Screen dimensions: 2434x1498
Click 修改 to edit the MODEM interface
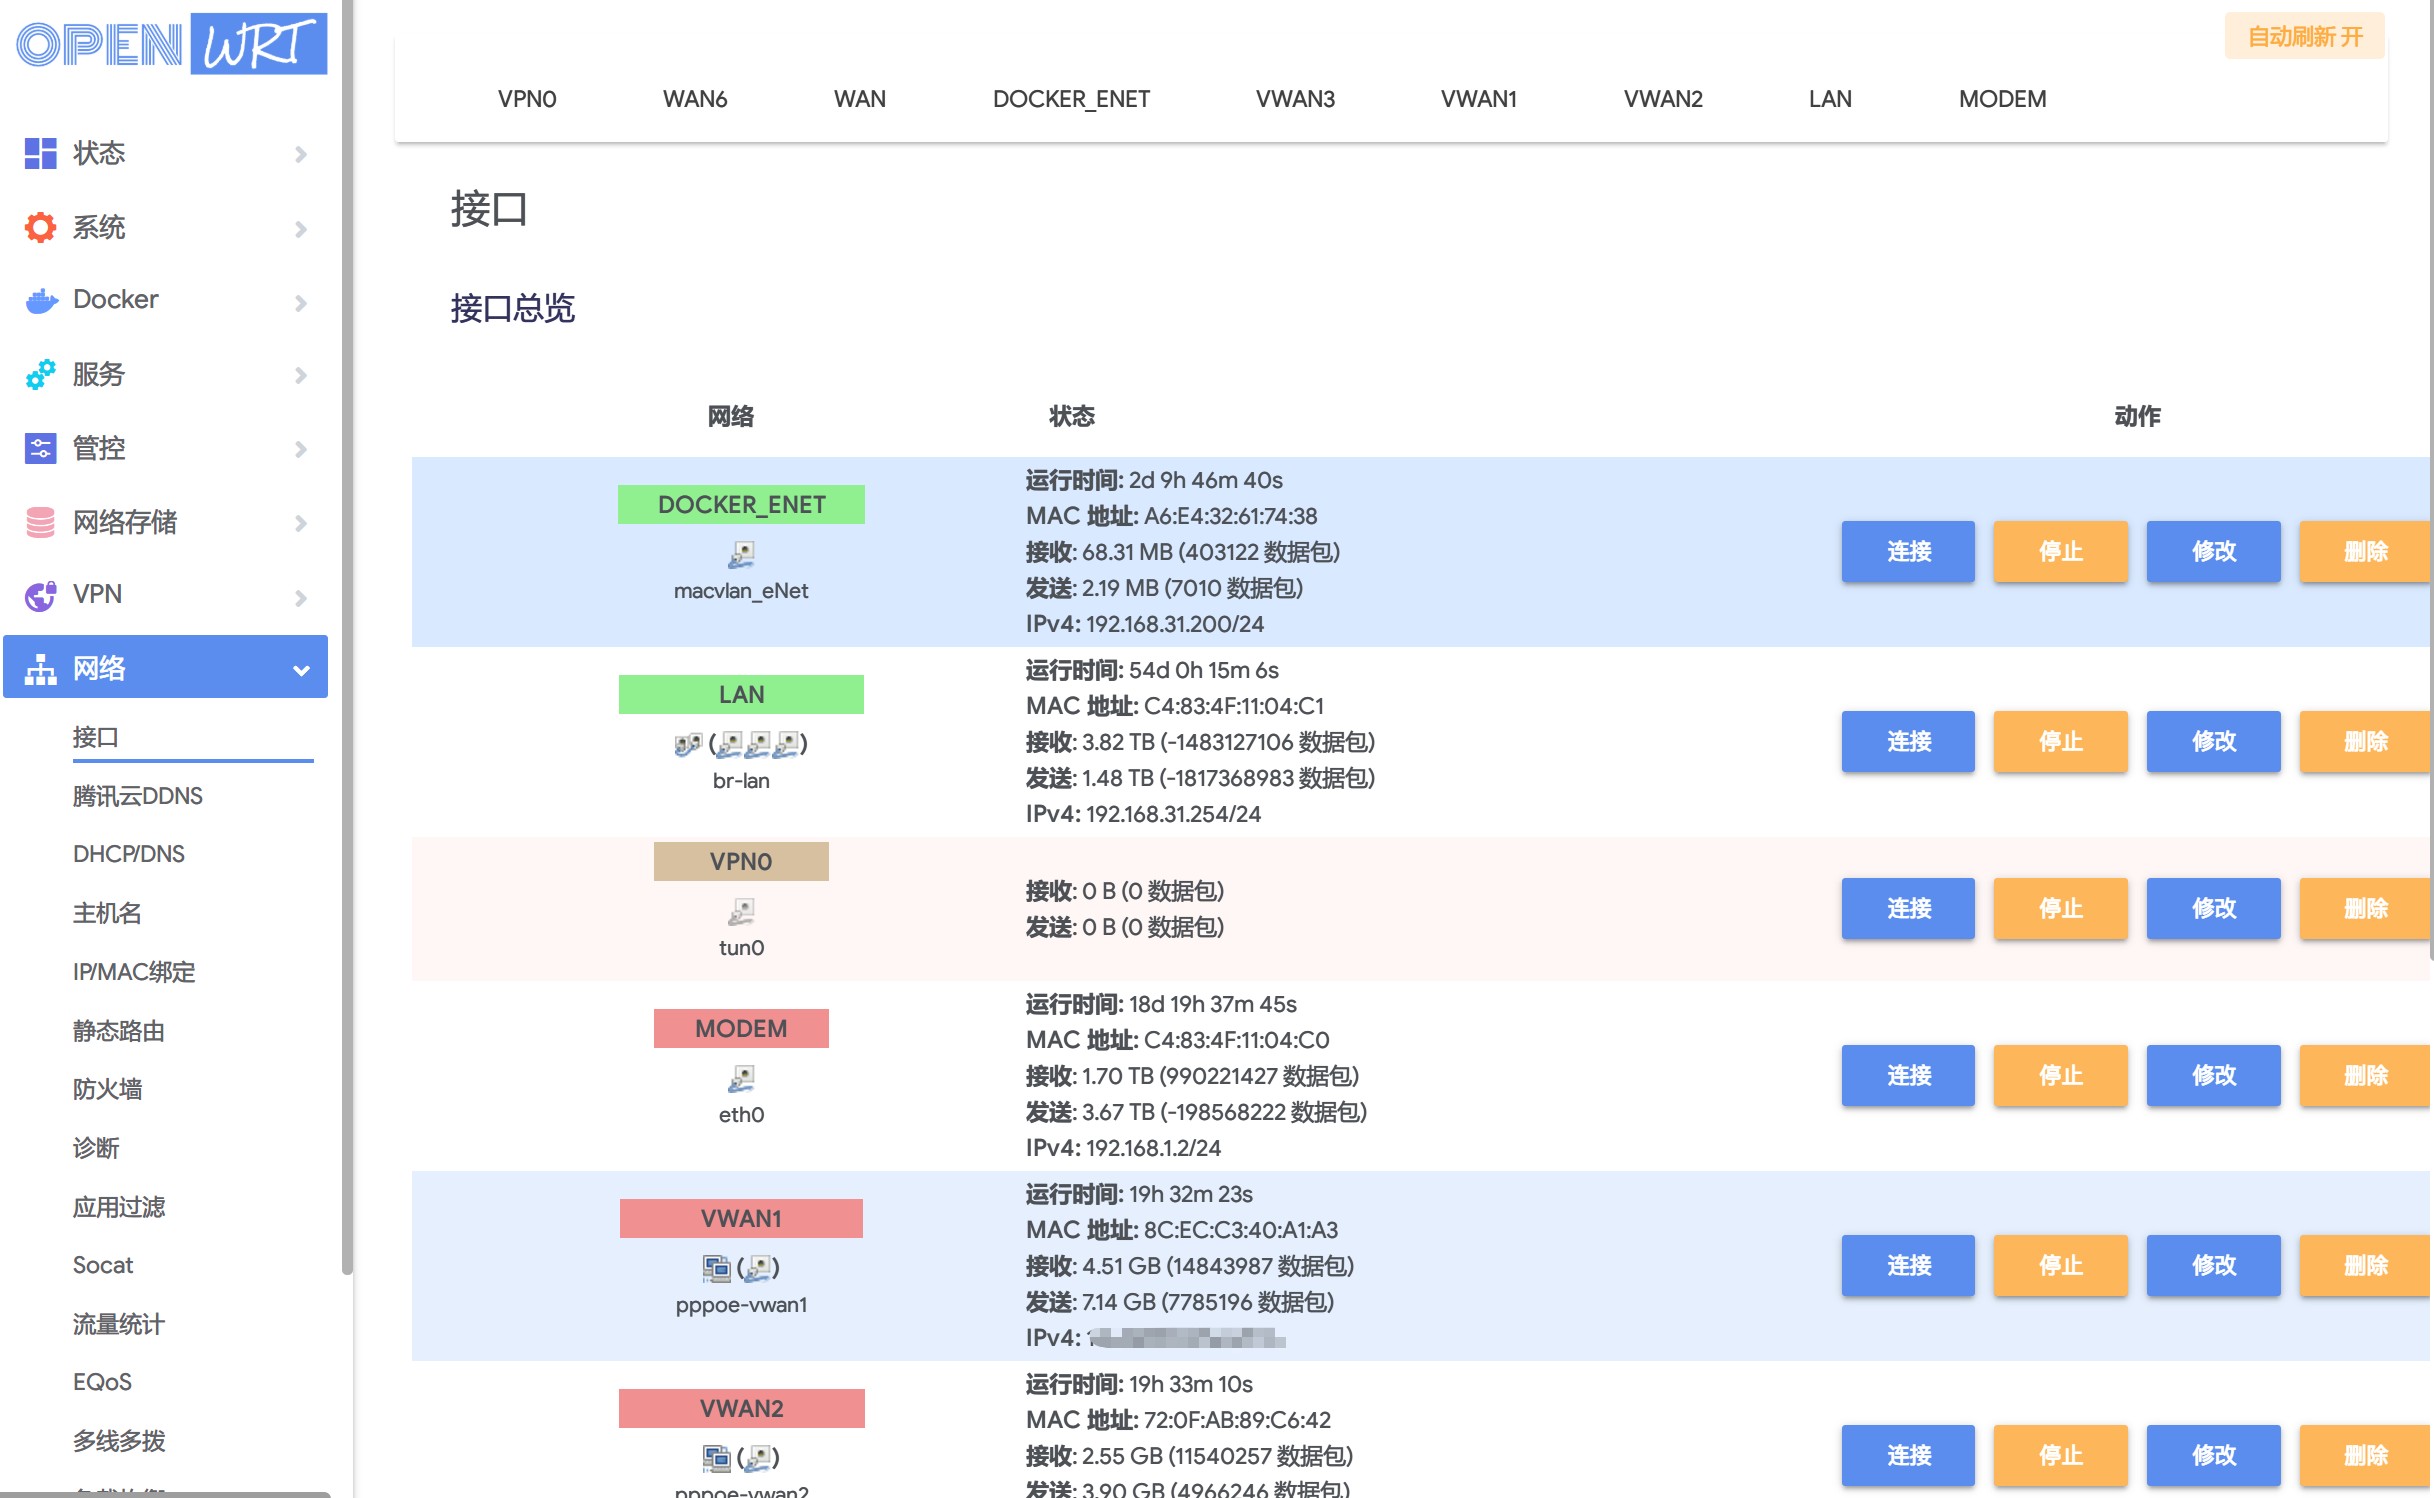coord(2212,1075)
